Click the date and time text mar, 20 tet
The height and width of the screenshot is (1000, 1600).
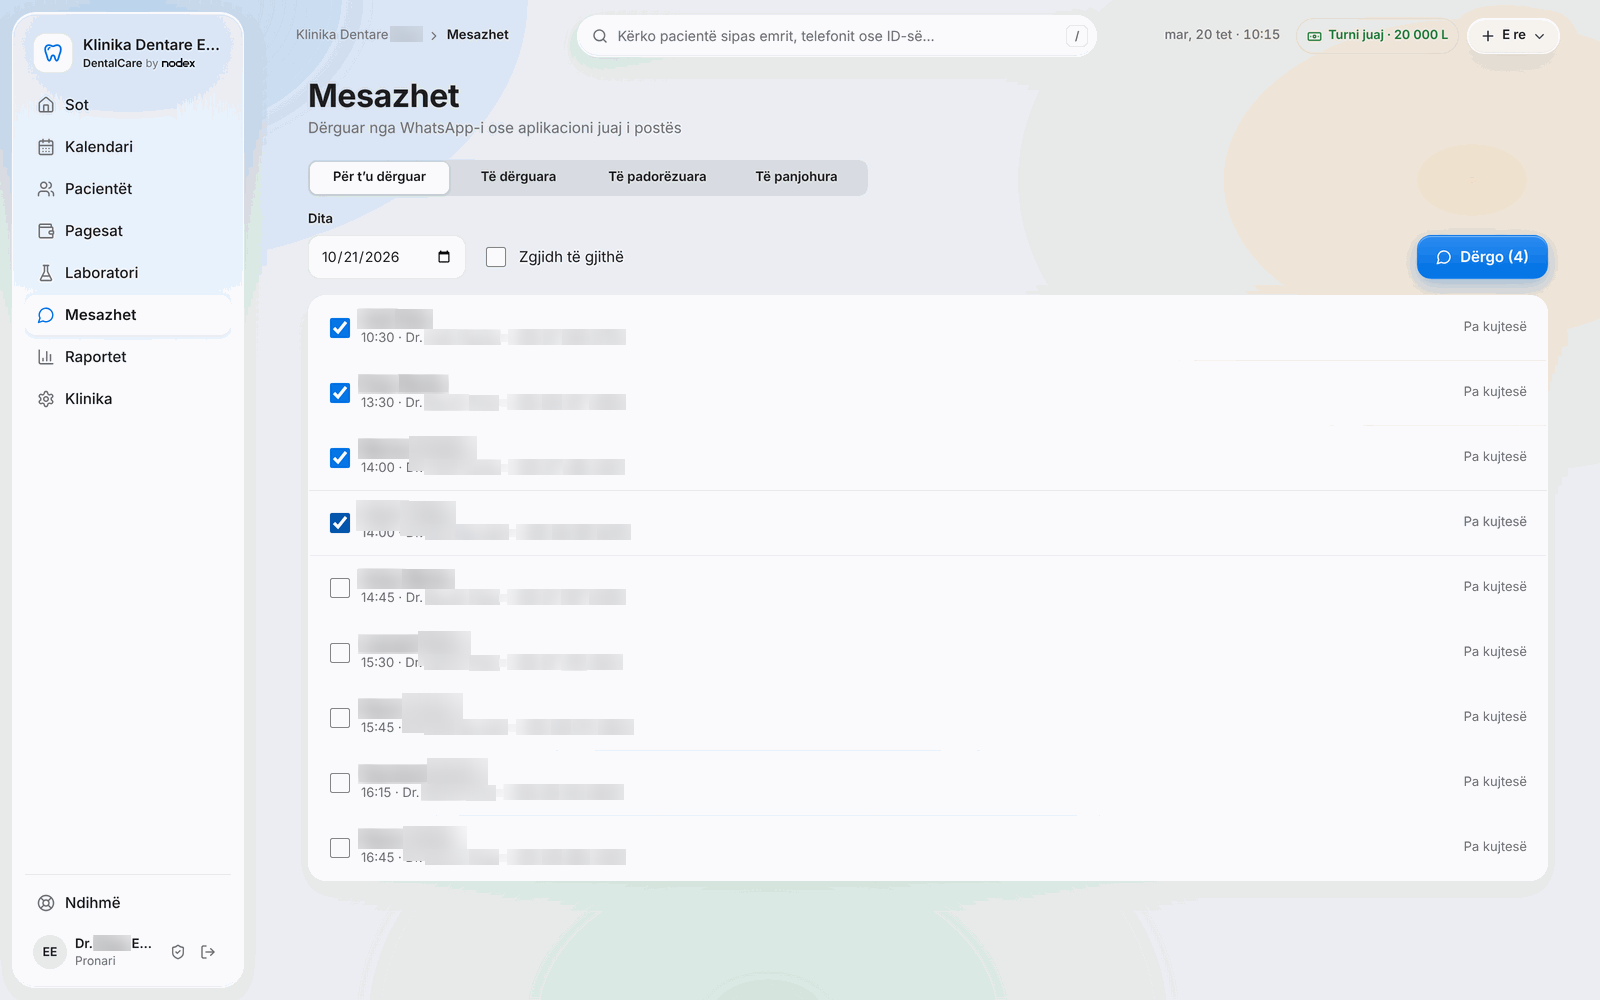click(x=1222, y=35)
